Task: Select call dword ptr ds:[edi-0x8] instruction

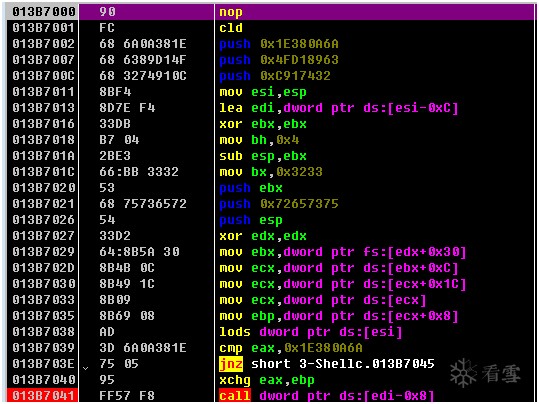Action: 327,395
